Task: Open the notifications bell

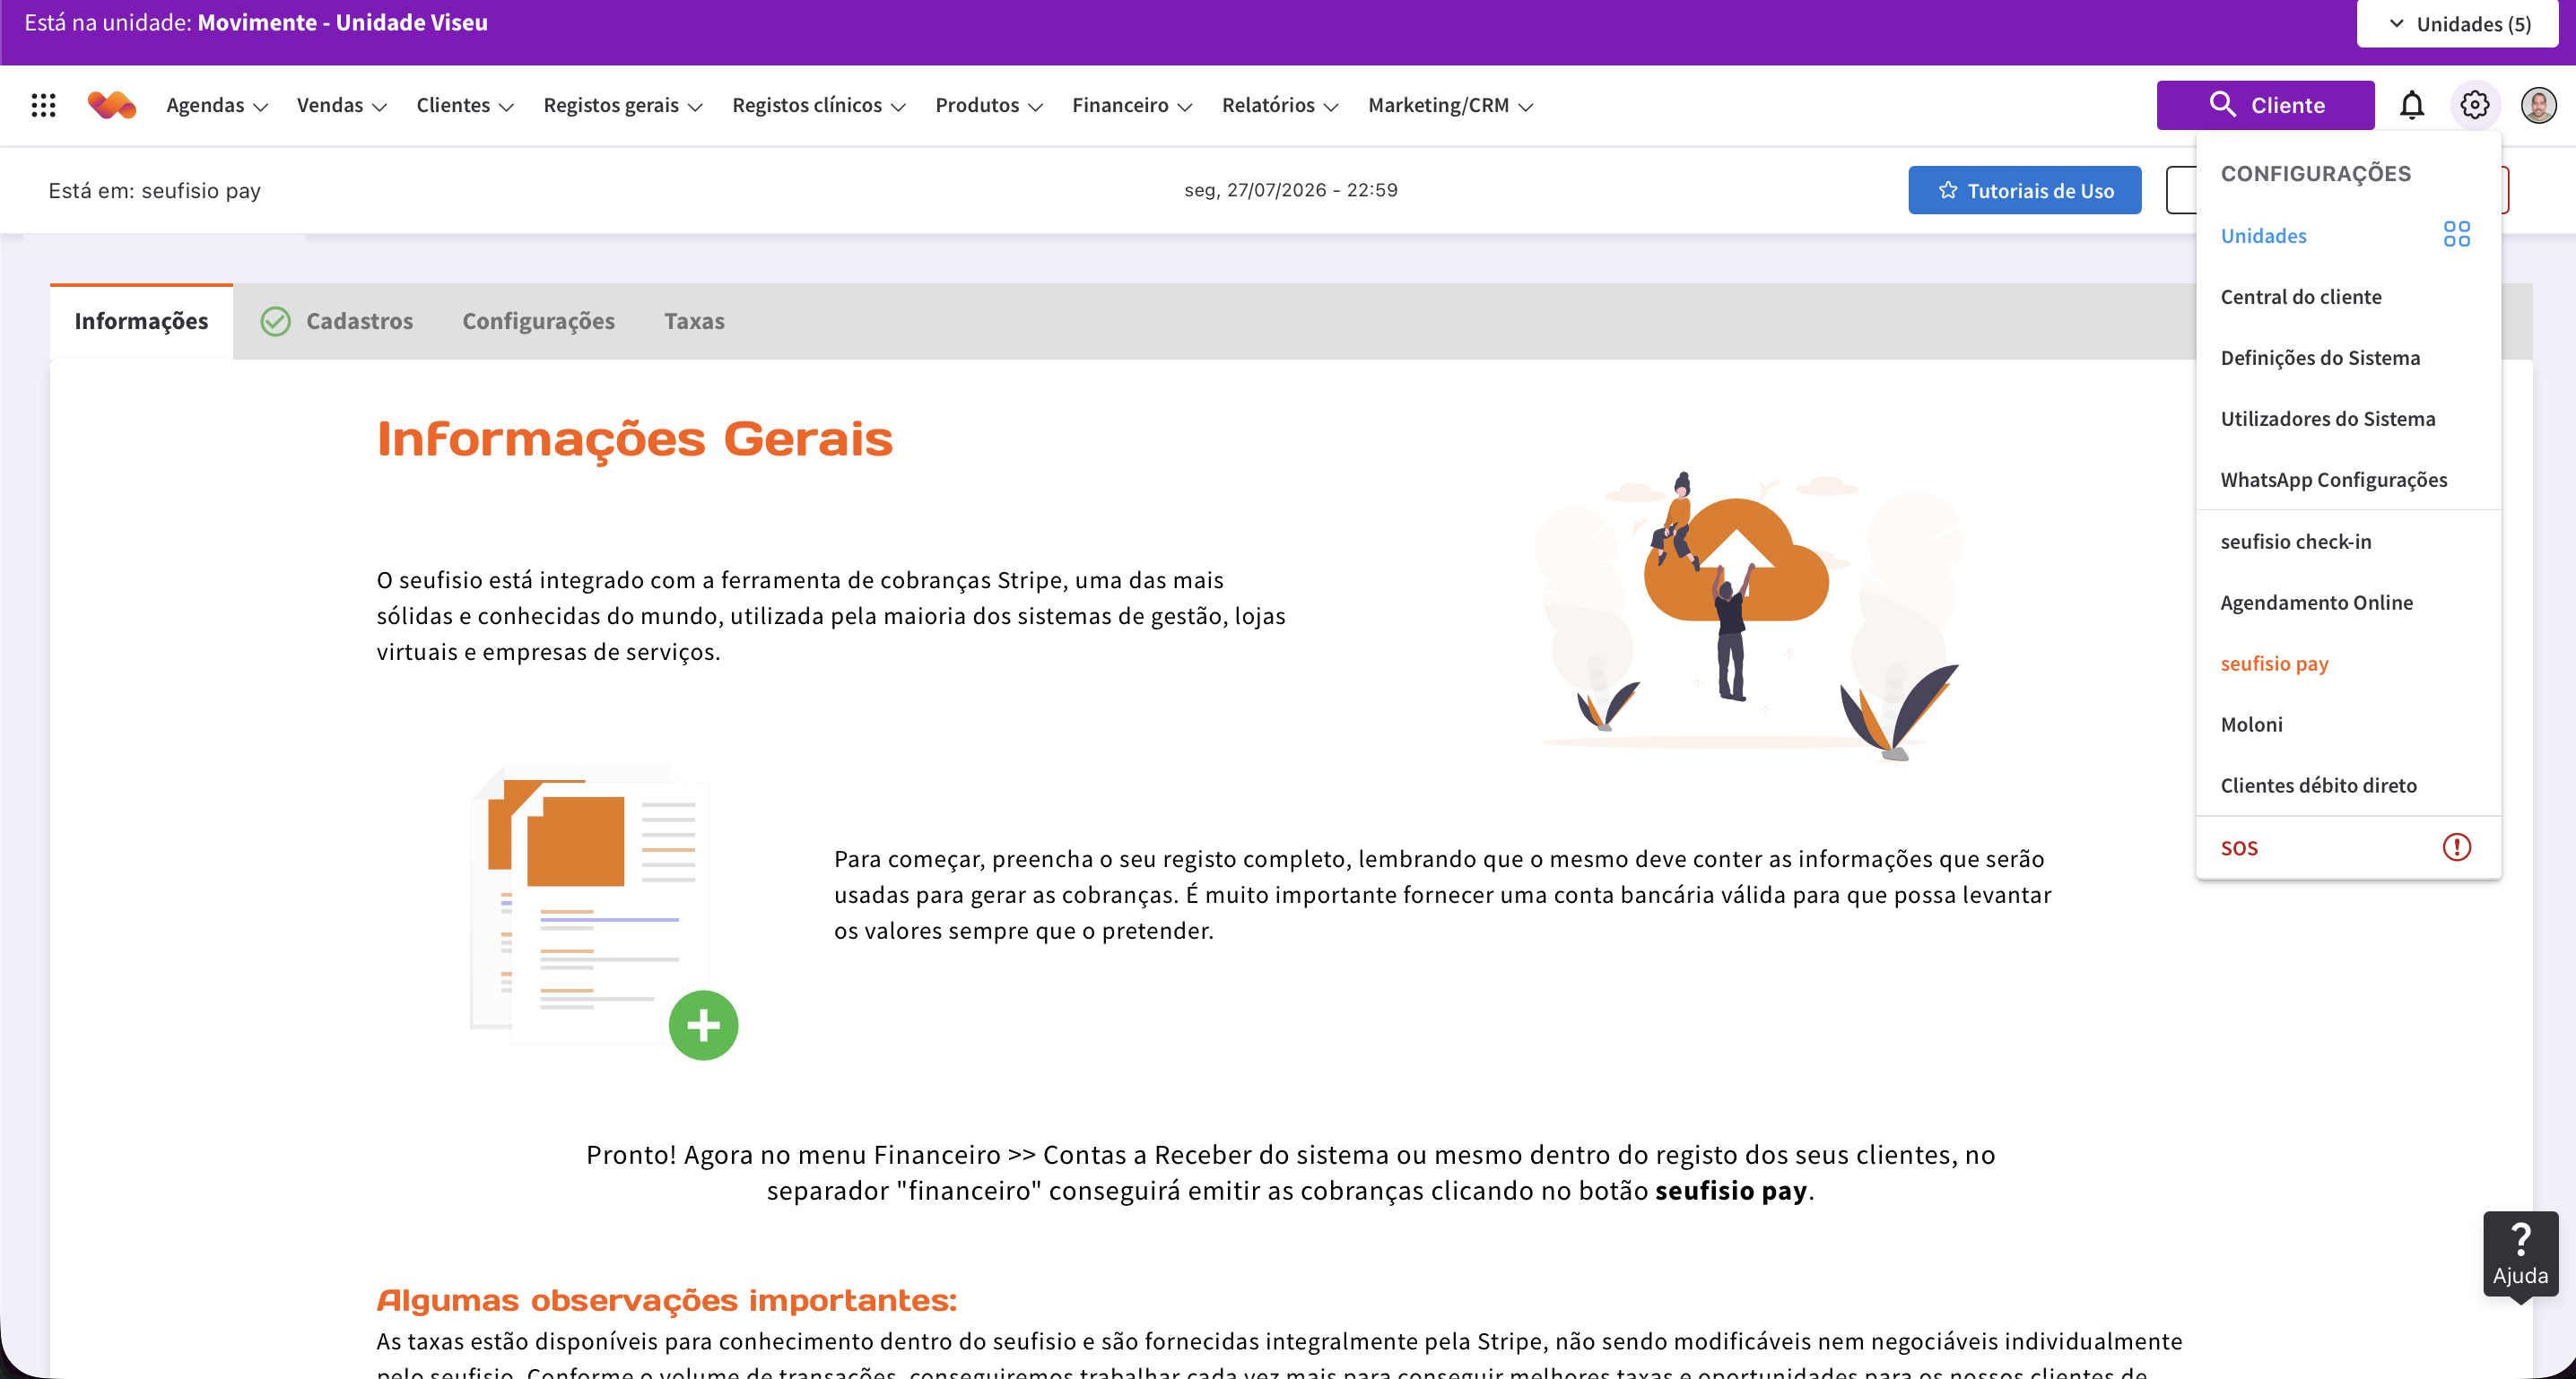Action: click(2411, 105)
